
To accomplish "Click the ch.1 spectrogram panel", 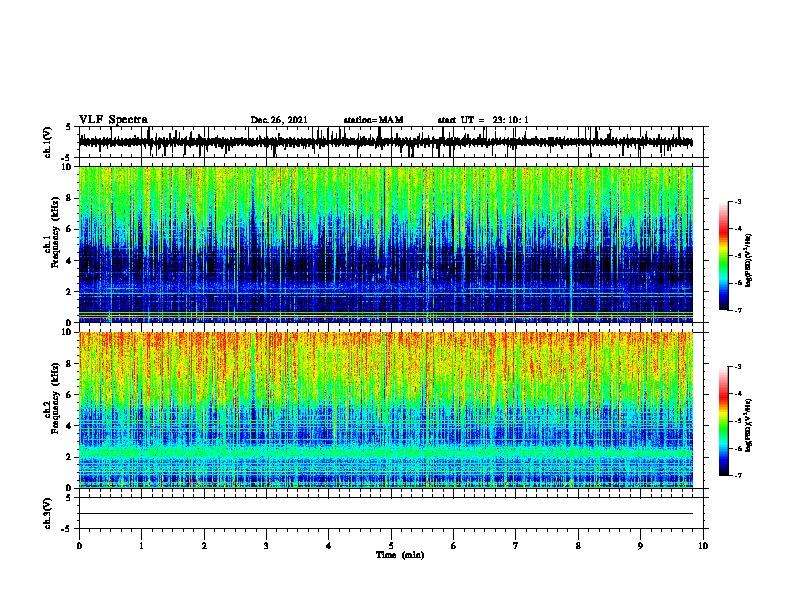I will [385, 244].
